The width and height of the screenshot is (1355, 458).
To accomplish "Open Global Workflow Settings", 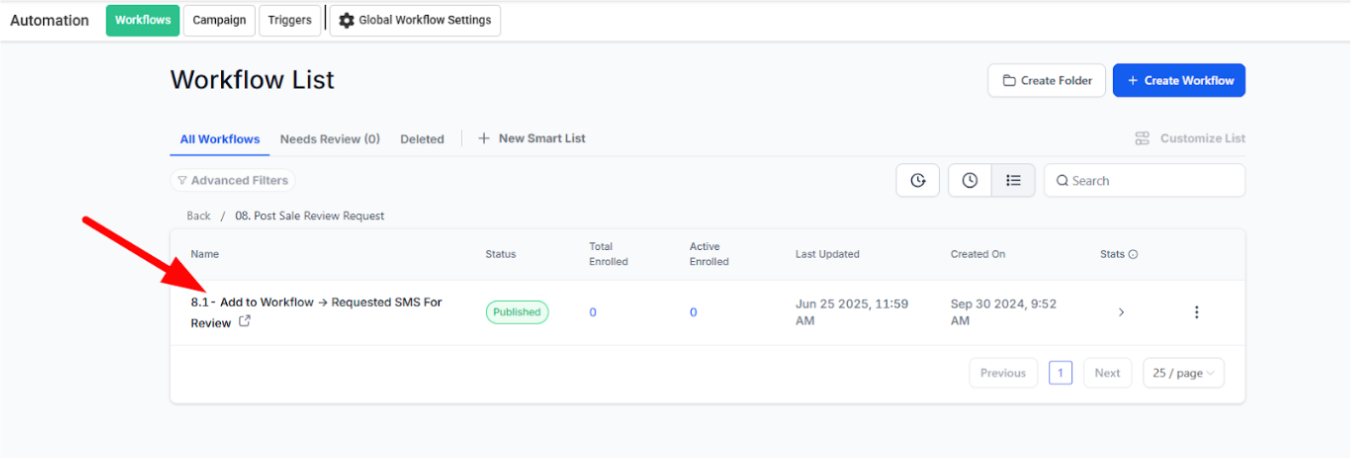I will coord(415,20).
